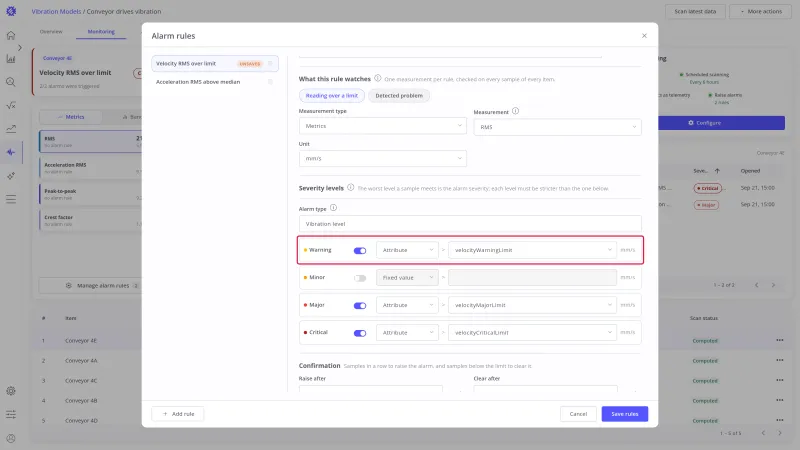Switch to the Overview tab
800x450 pixels.
click(51, 32)
